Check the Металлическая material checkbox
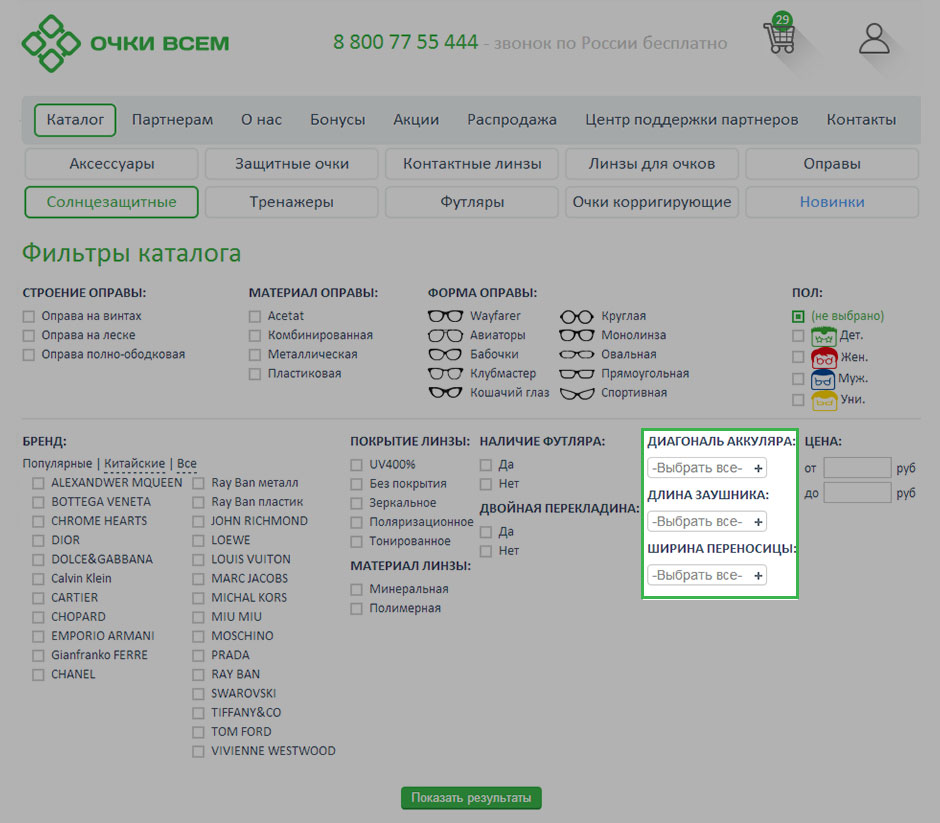 pyautogui.click(x=255, y=355)
